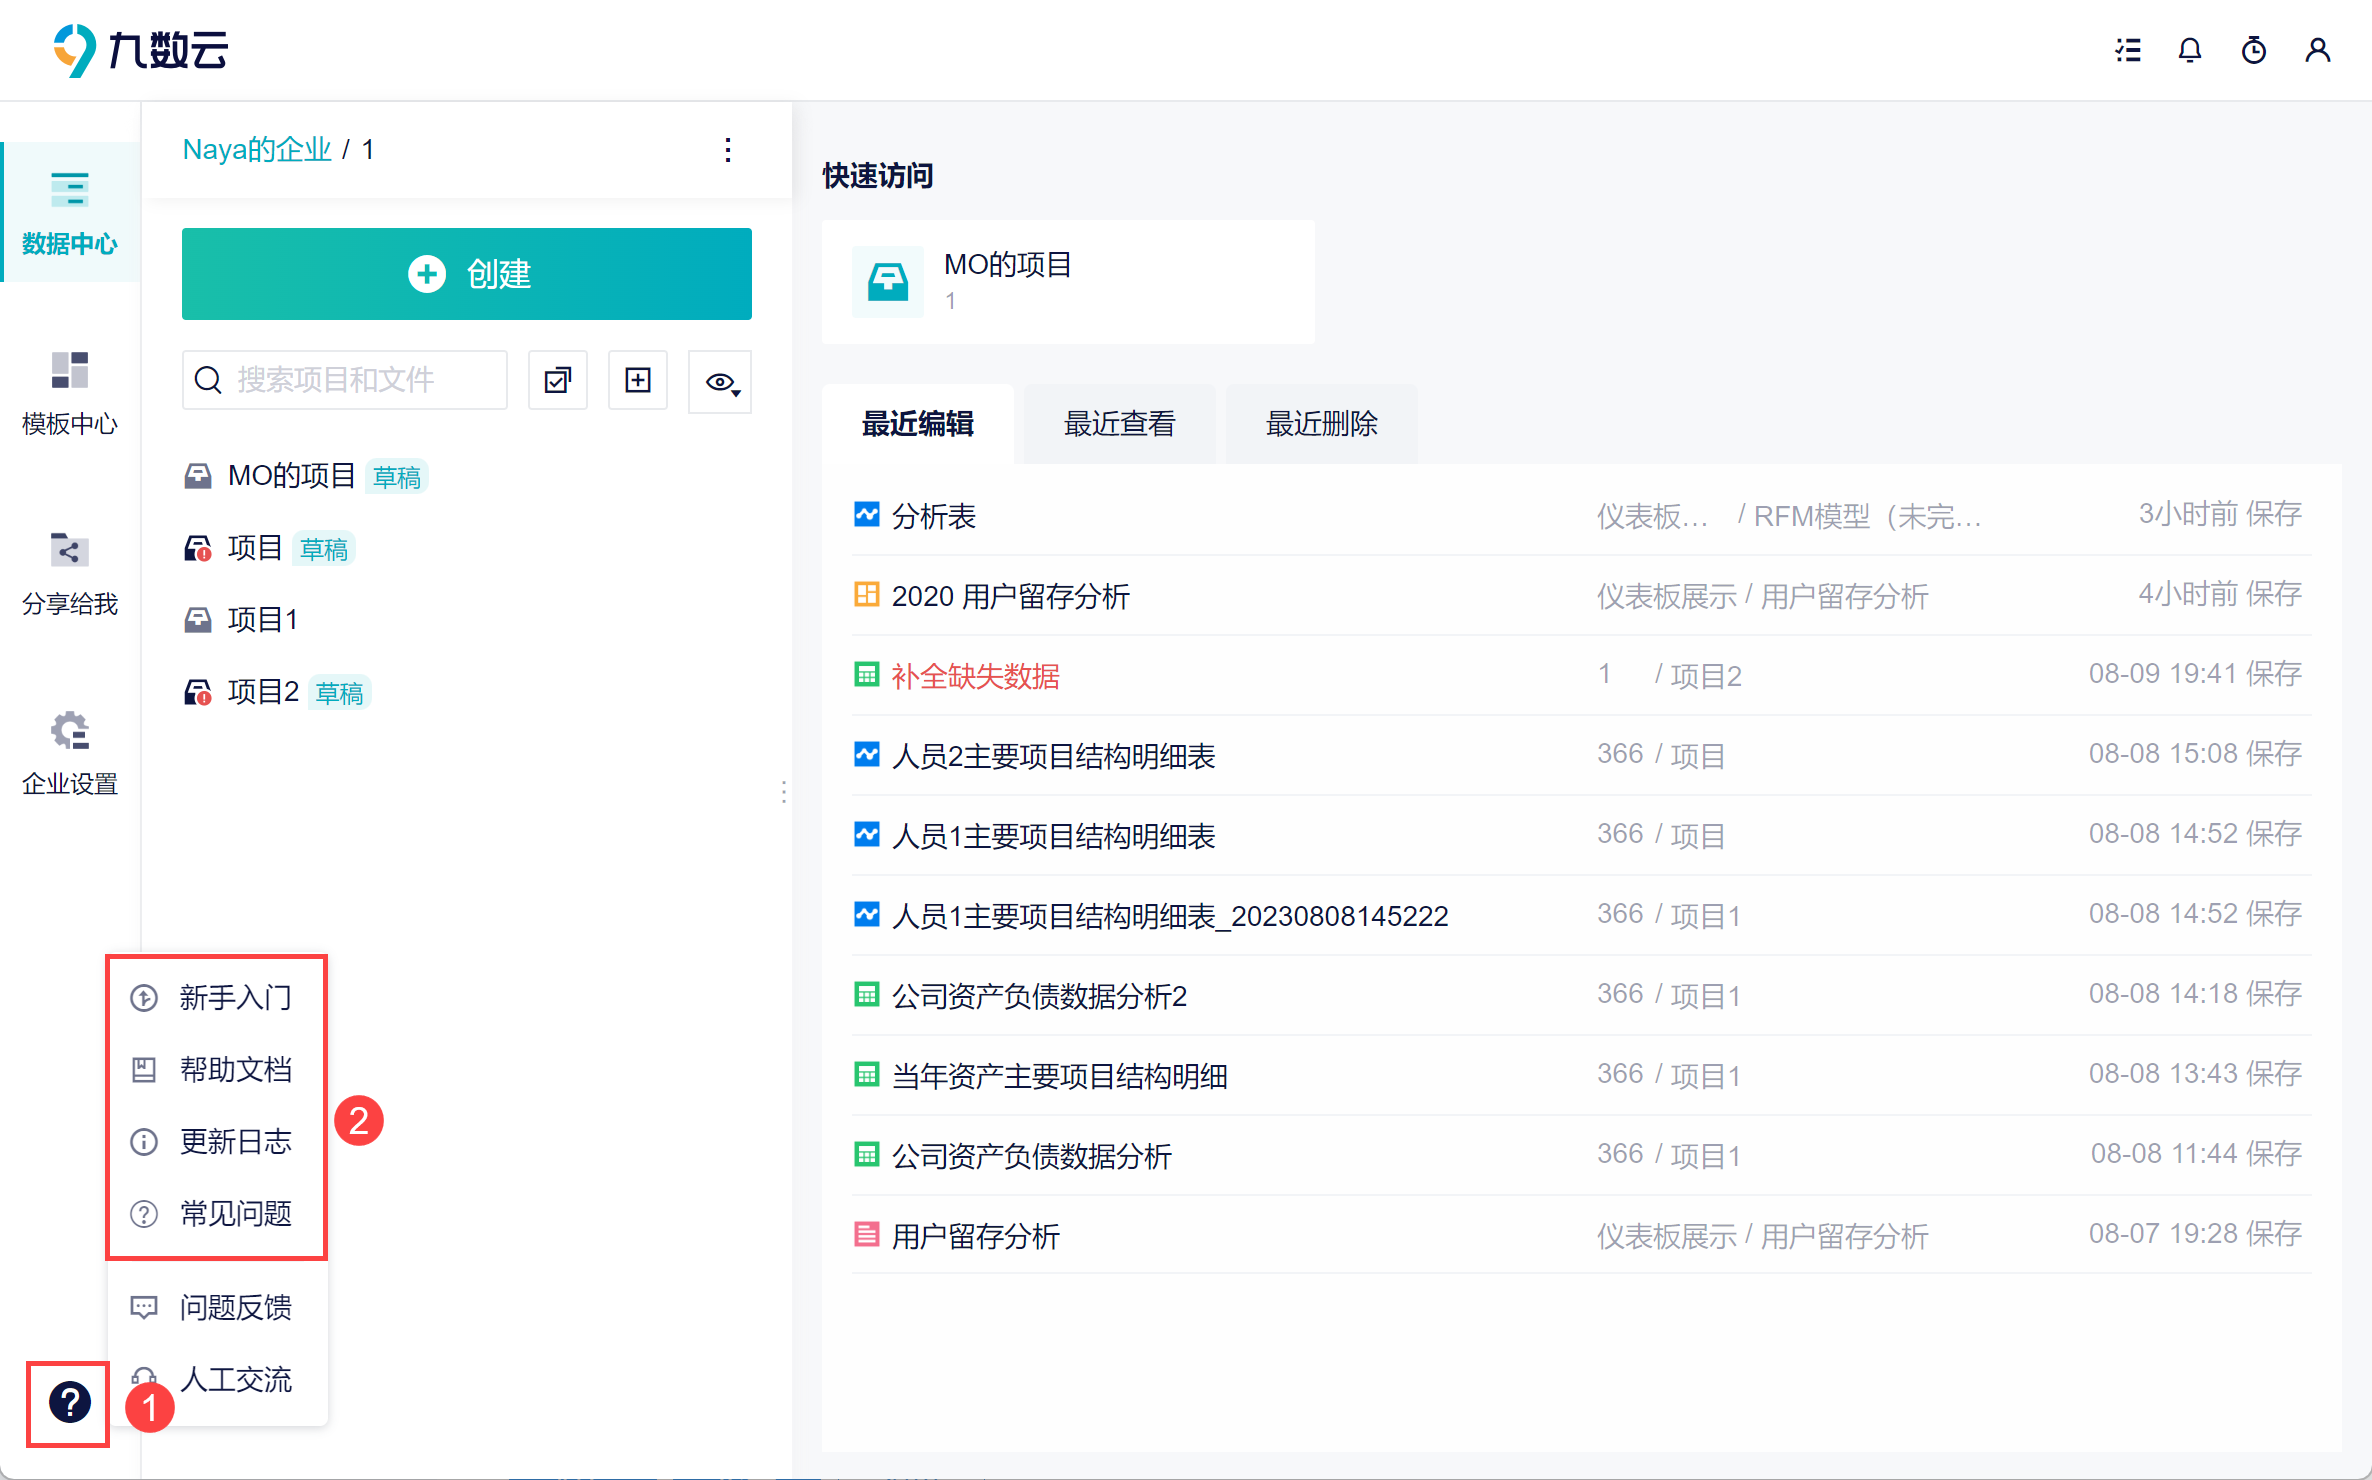Switch to the 最近查看 tab
Image resolution: width=2372 pixels, height=1480 pixels.
(x=1119, y=424)
